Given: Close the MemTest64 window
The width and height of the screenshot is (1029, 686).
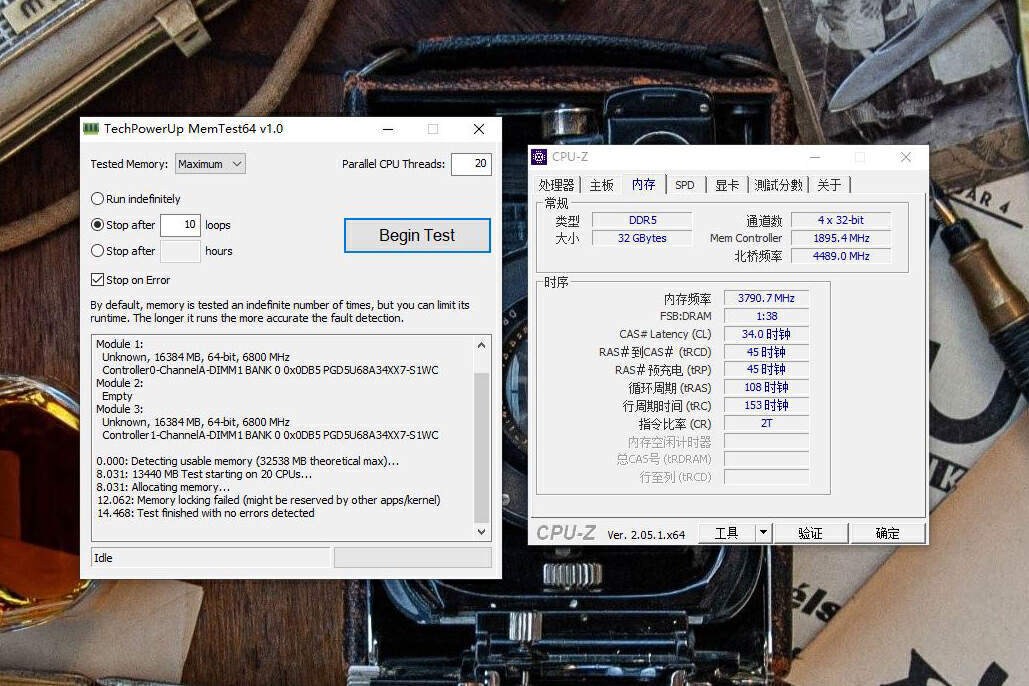Looking at the screenshot, I should point(479,129).
